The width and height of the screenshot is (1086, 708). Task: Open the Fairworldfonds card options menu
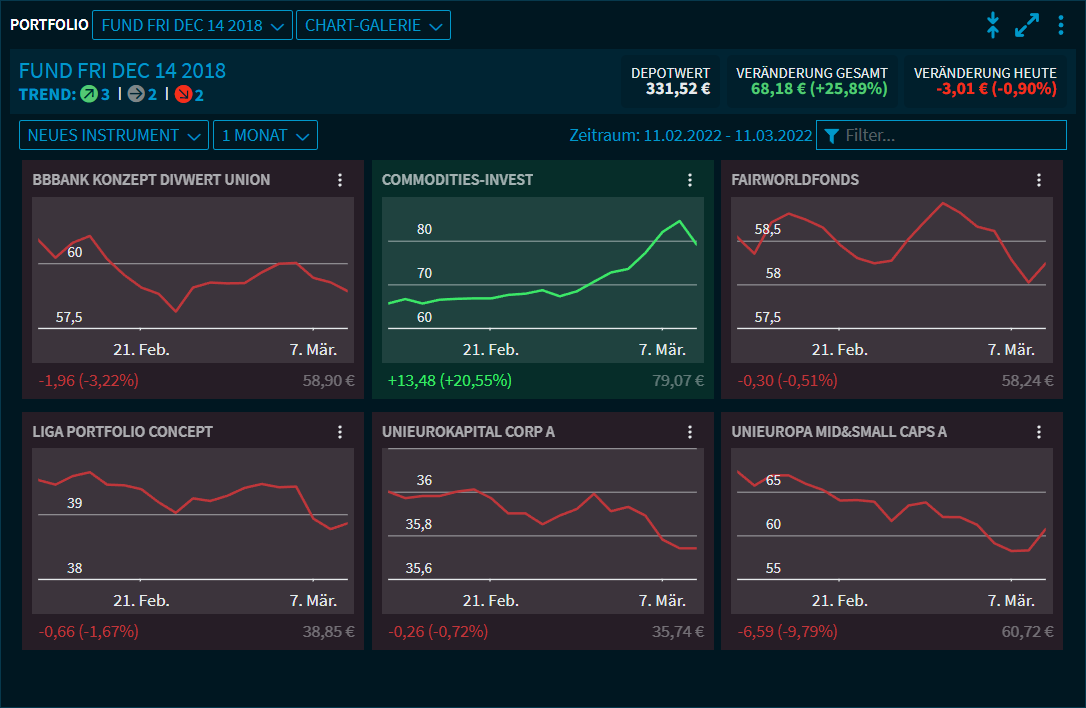[1039, 180]
